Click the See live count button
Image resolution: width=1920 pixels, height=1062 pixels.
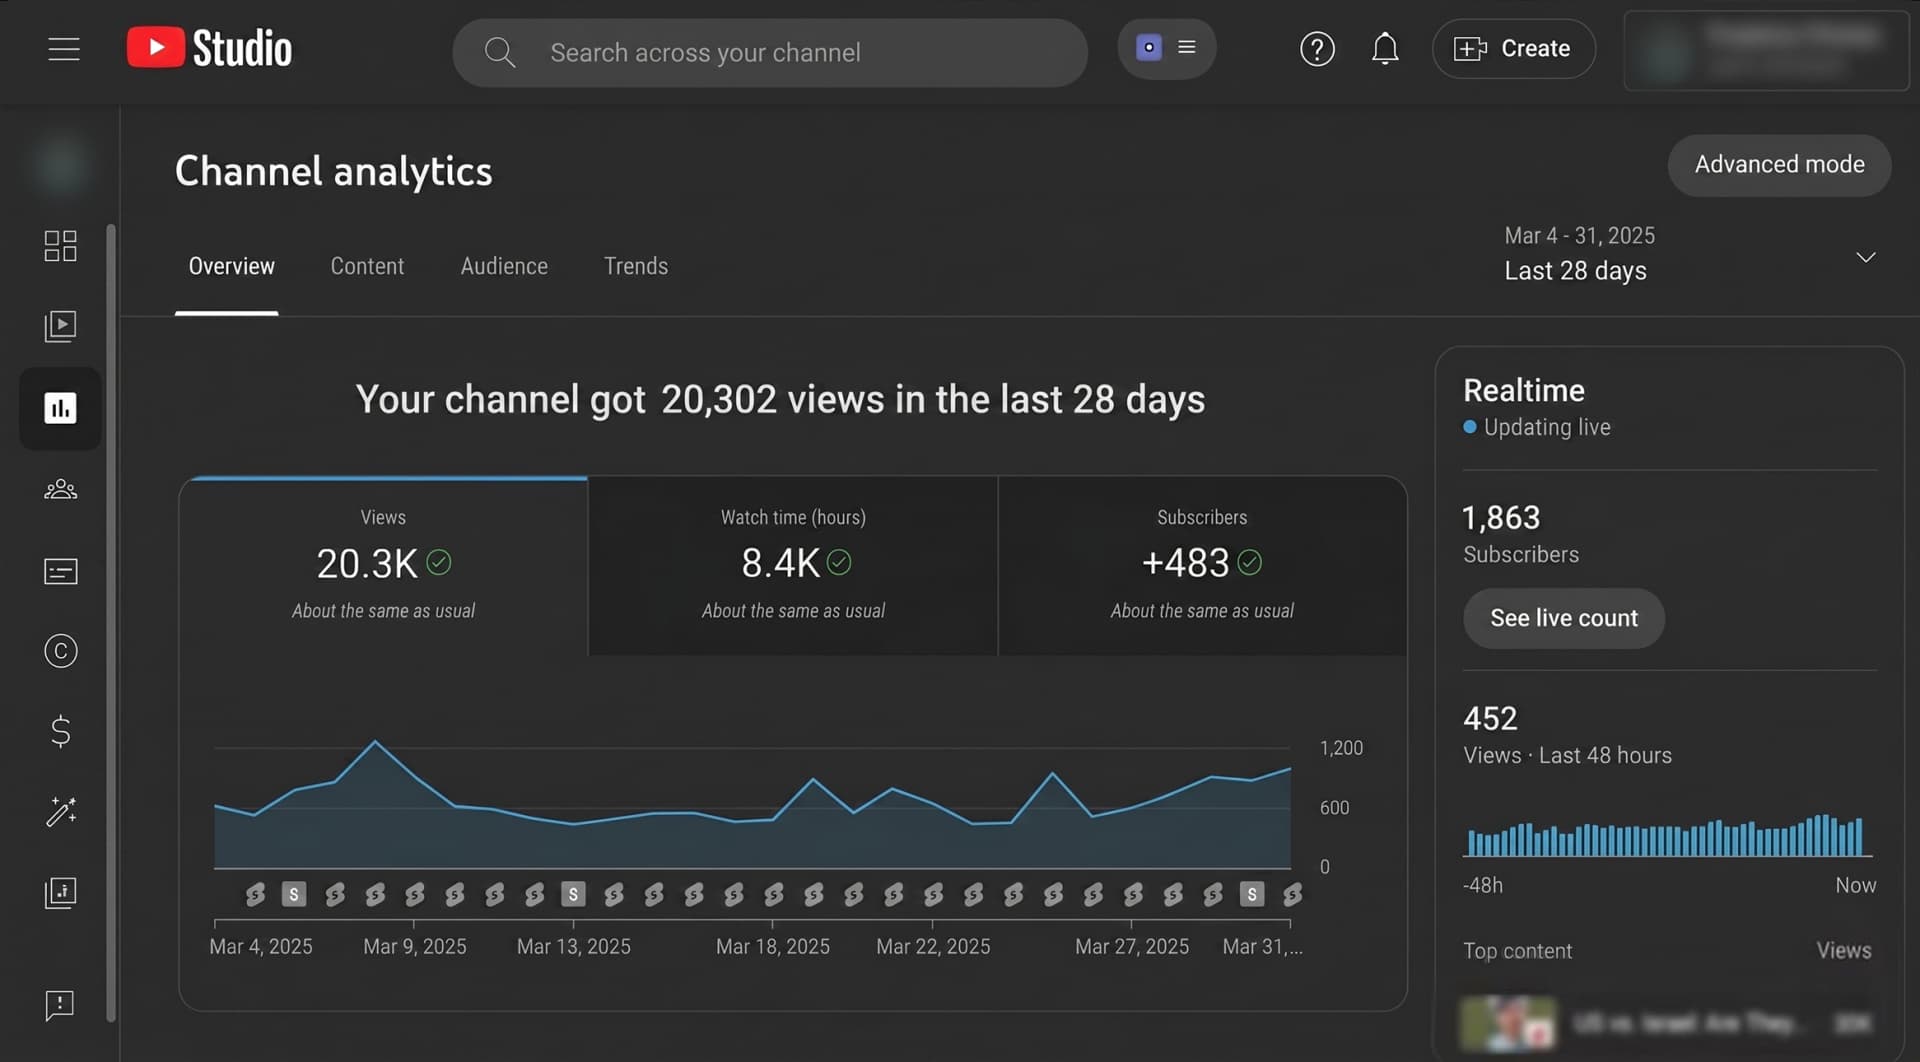tap(1563, 618)
